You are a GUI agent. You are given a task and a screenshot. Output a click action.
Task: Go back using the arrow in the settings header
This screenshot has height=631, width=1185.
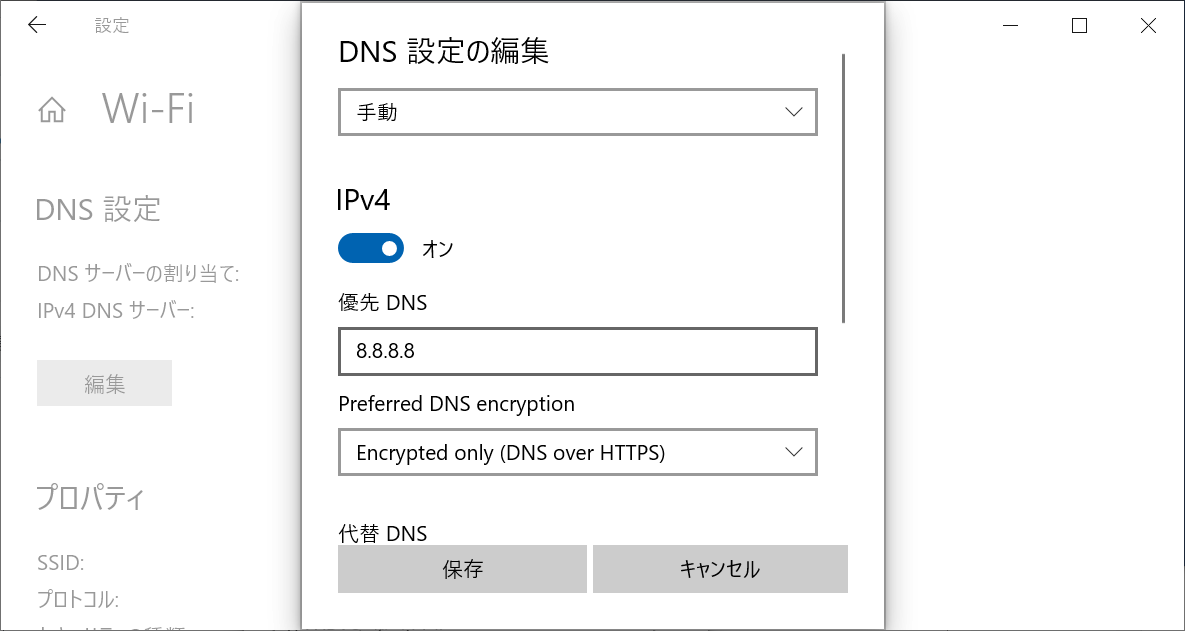(x=36, y=25)
